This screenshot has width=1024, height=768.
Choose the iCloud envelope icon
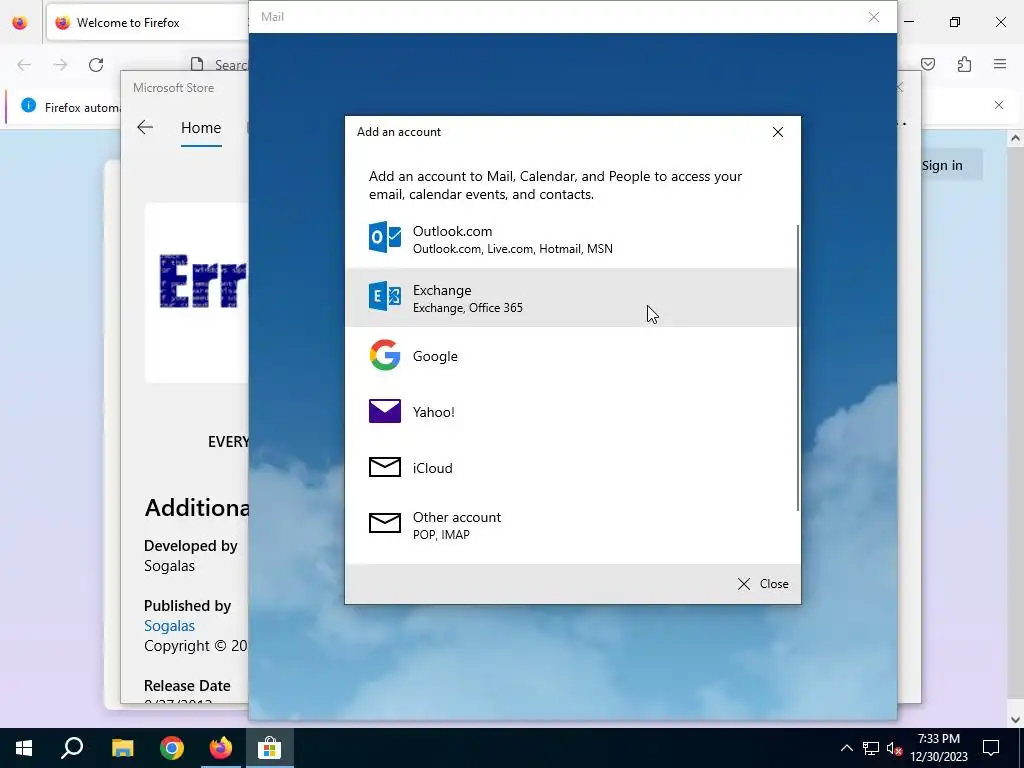[x=385, y=467]
